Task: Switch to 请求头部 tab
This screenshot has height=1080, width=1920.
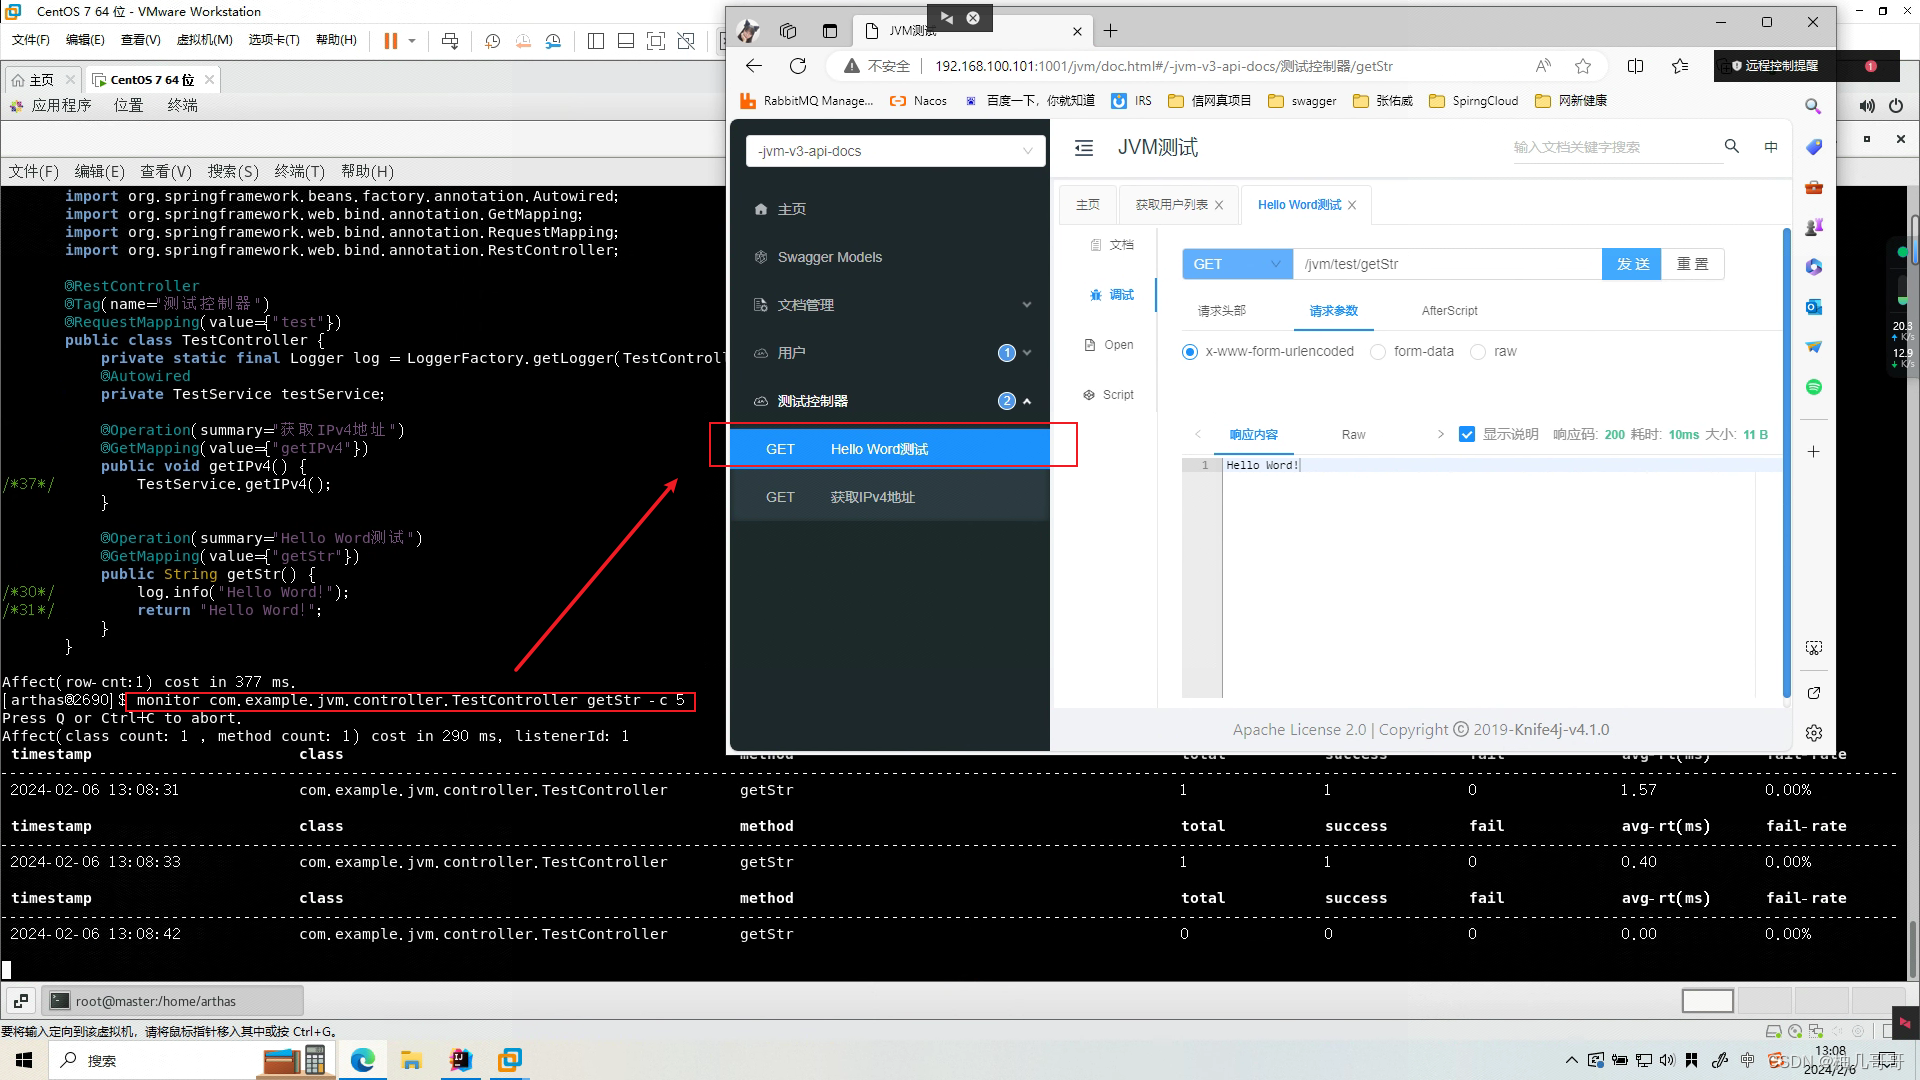Action: point(1221,311)
